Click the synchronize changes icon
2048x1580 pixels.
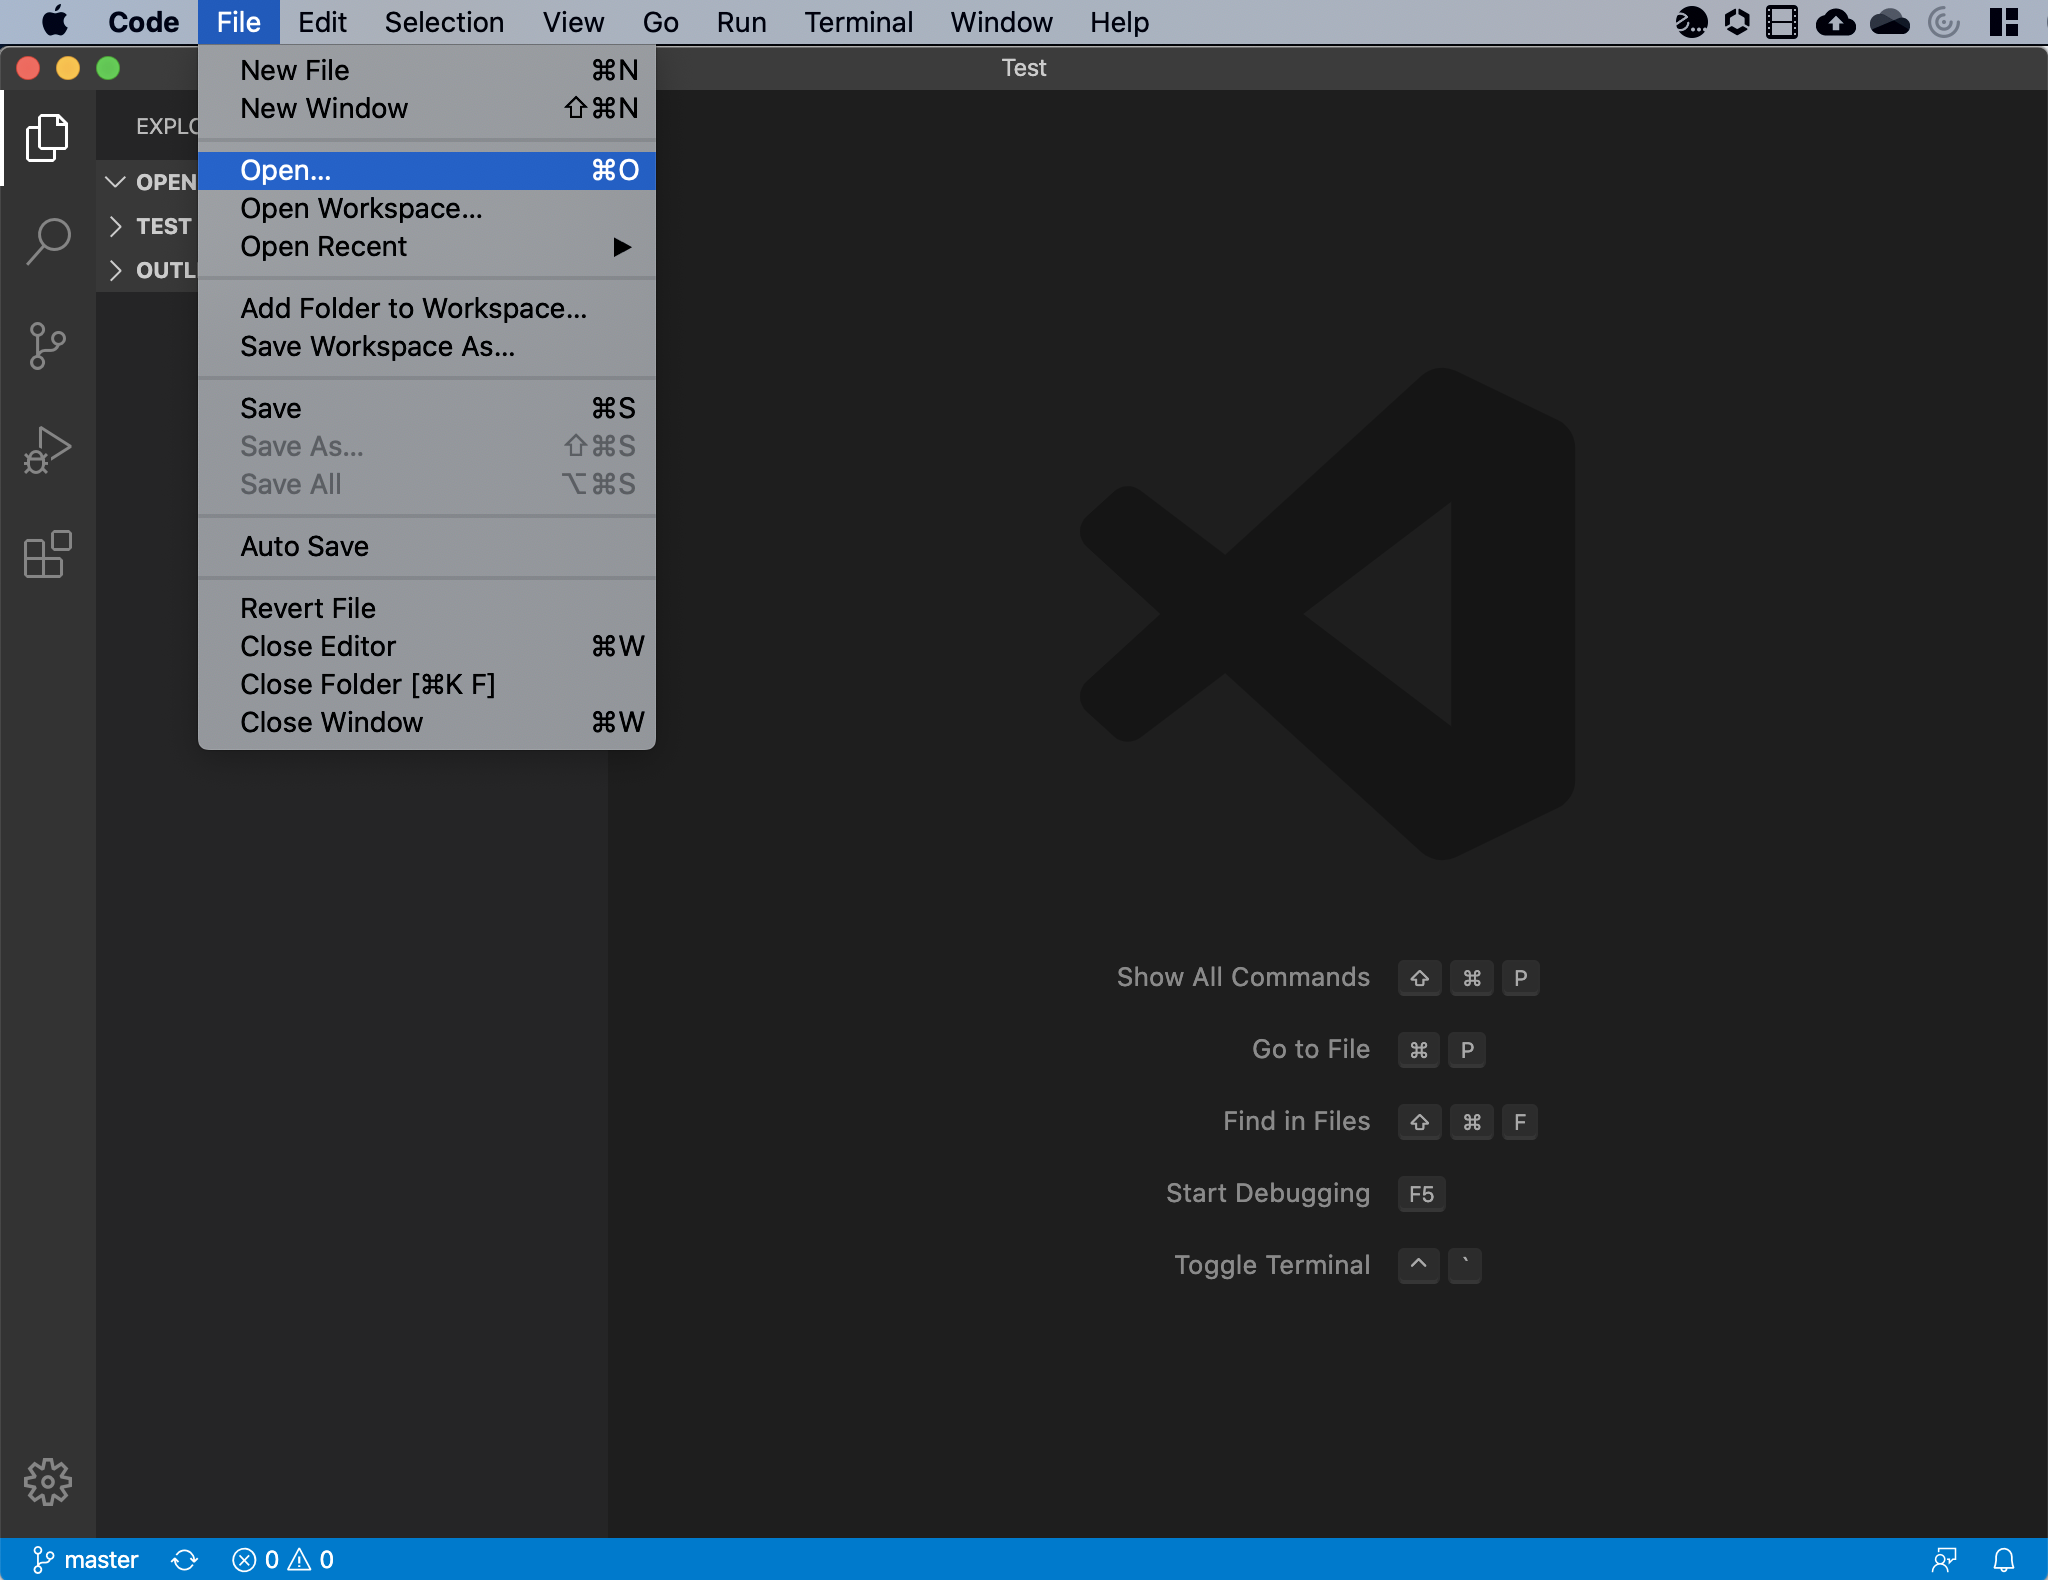(184, 1559)
